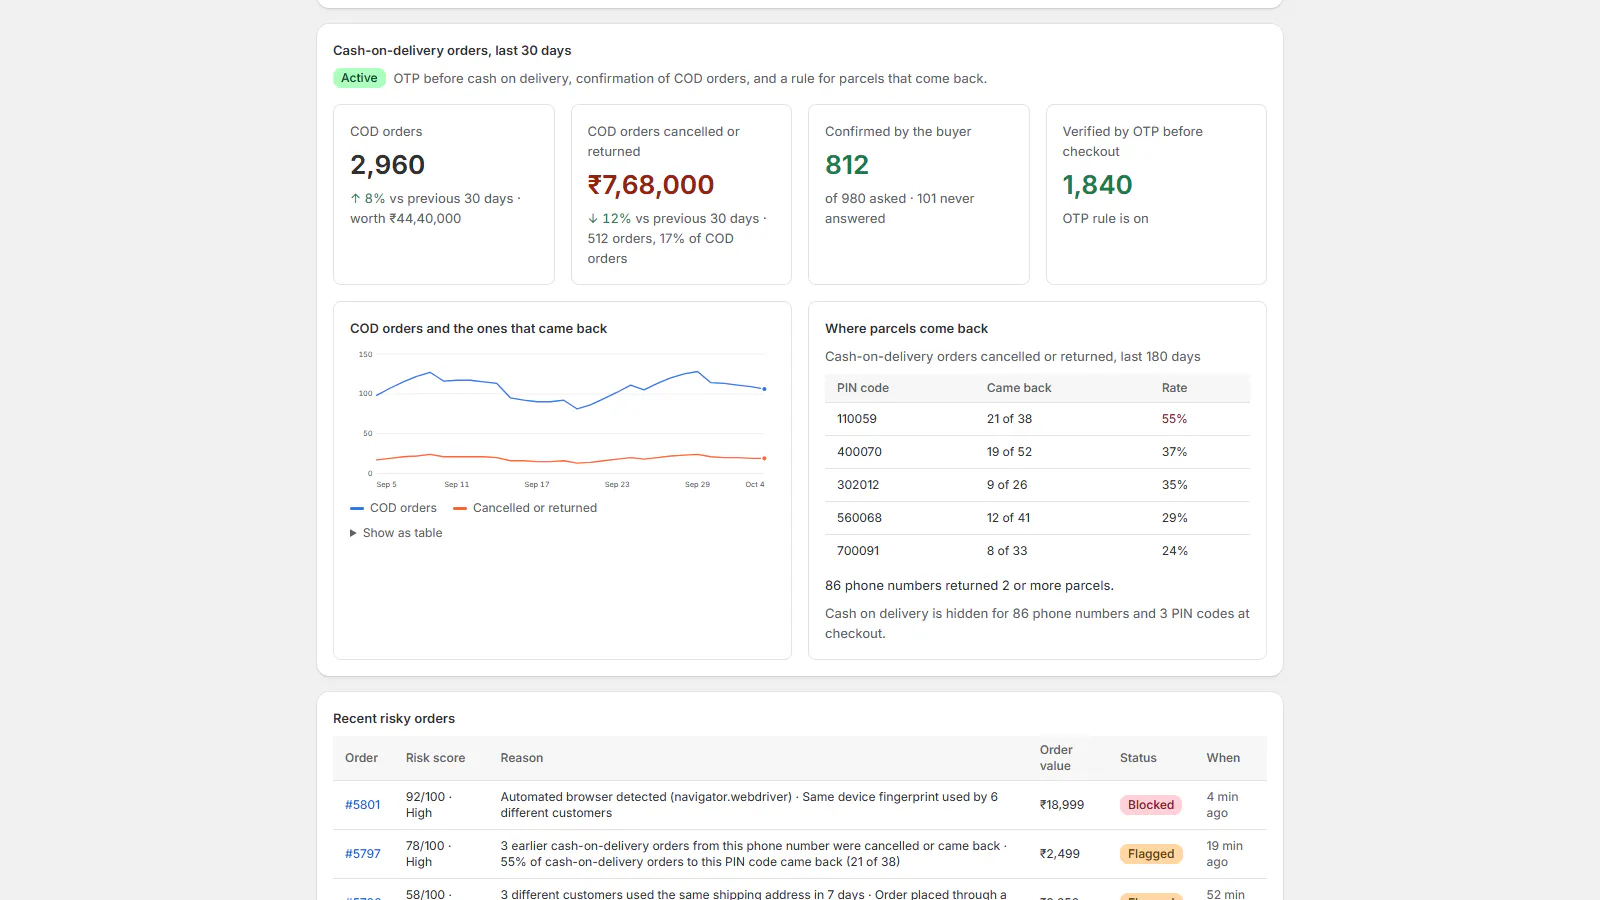Click the PIN code column header
Viewport: 1600px width, 900px height.
point(862,388)
